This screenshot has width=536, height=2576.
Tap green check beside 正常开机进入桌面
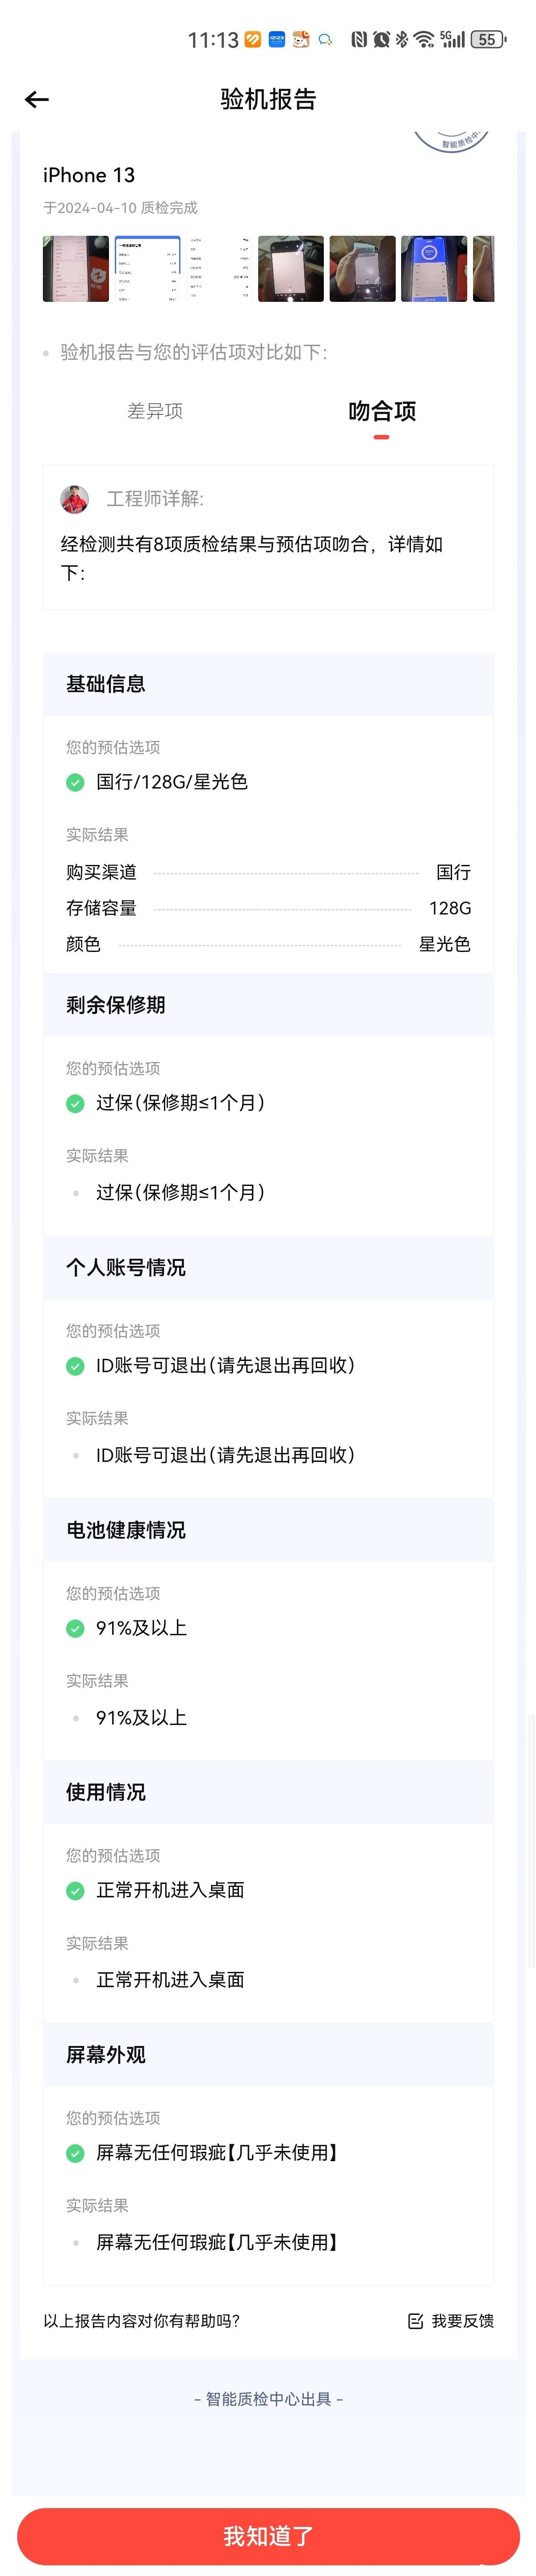point(75,1890)
